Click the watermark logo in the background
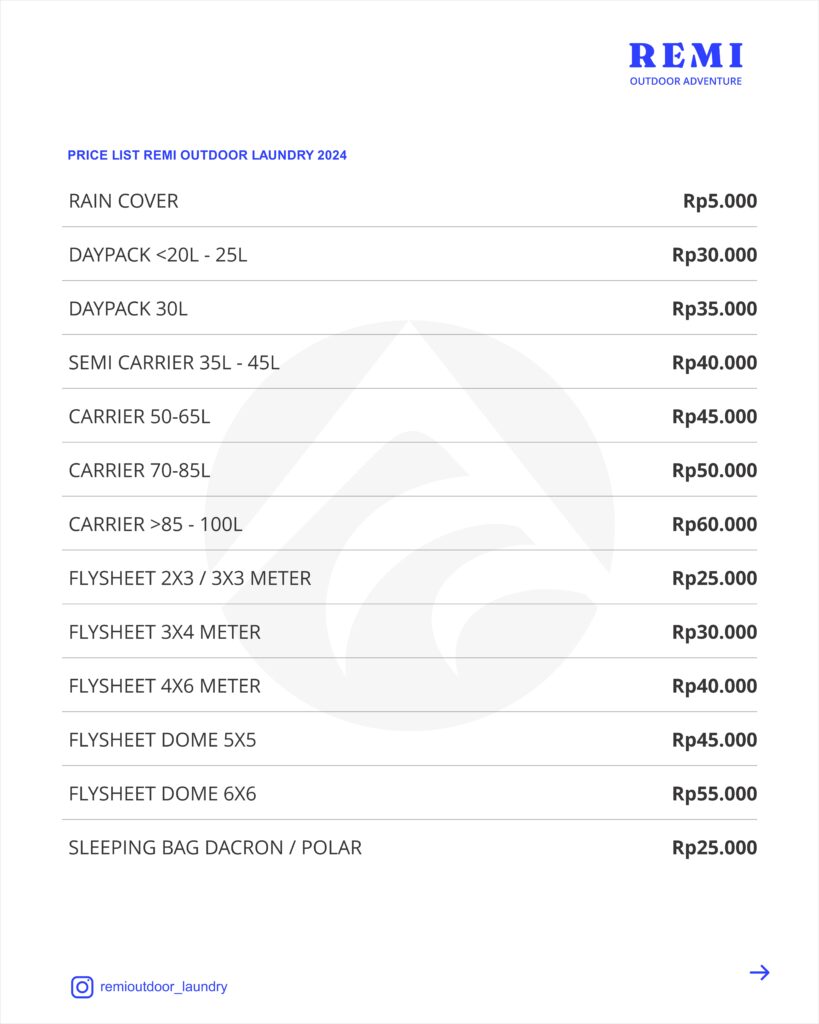The height and width of the screenshot is (1024, 819). [410, 526]
